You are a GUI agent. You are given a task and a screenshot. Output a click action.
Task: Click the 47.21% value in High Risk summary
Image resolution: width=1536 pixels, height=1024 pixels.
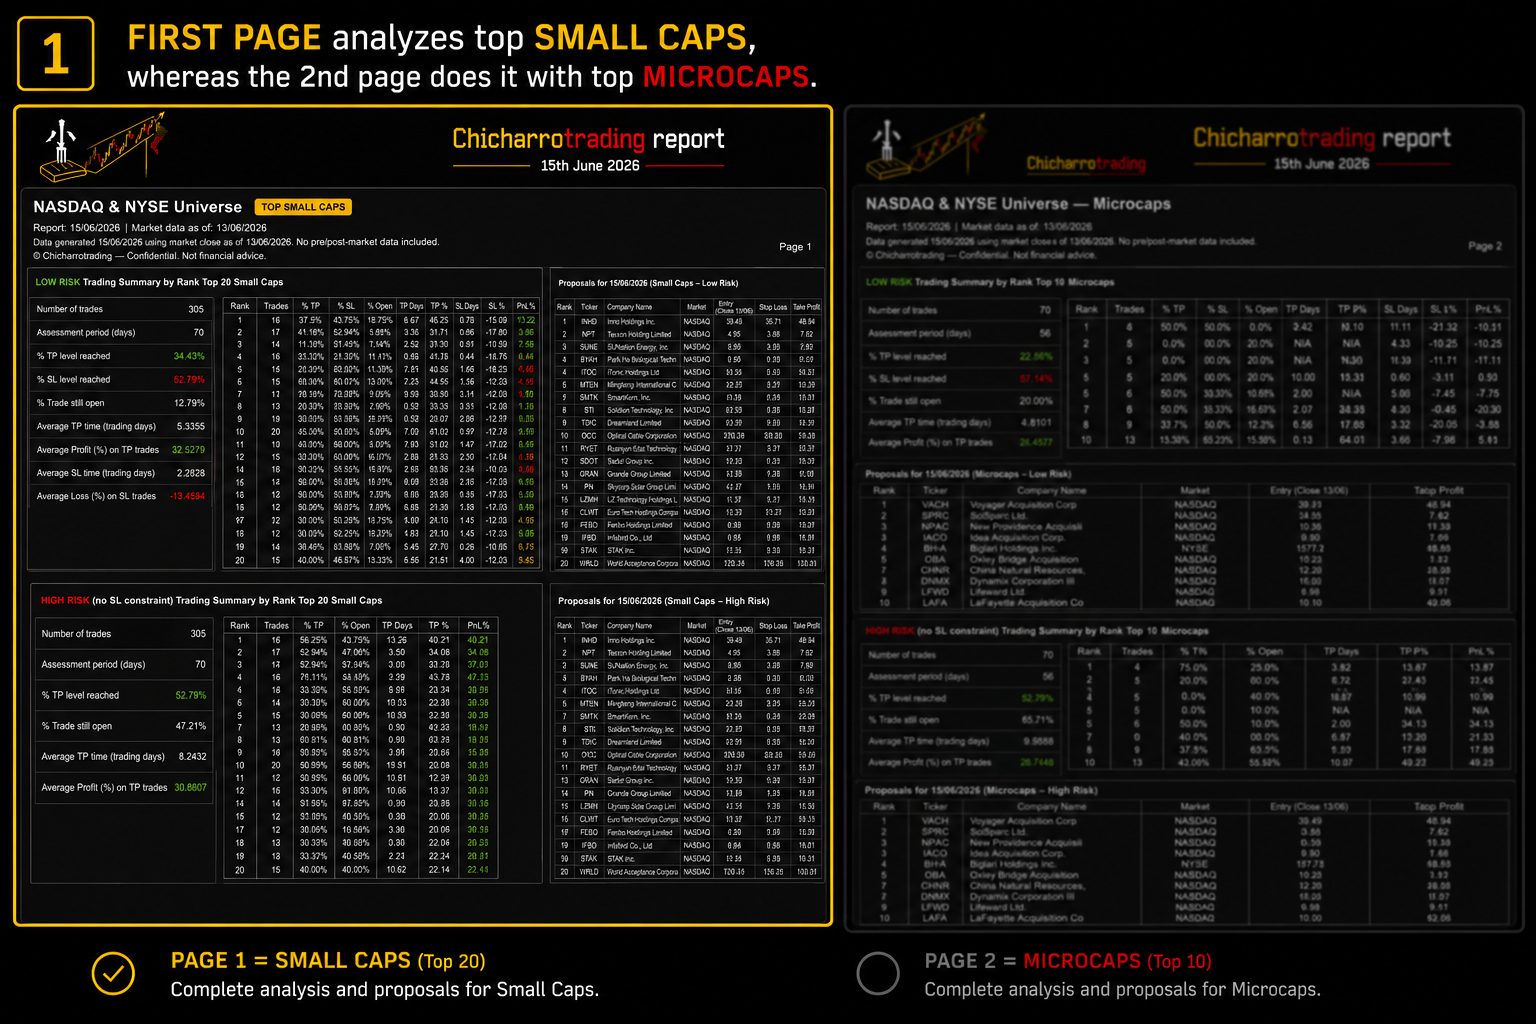tap(191, 726)
